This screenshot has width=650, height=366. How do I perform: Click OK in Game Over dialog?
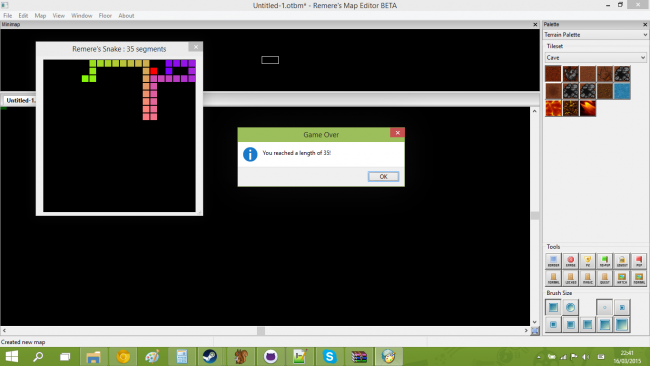[383, 177]
